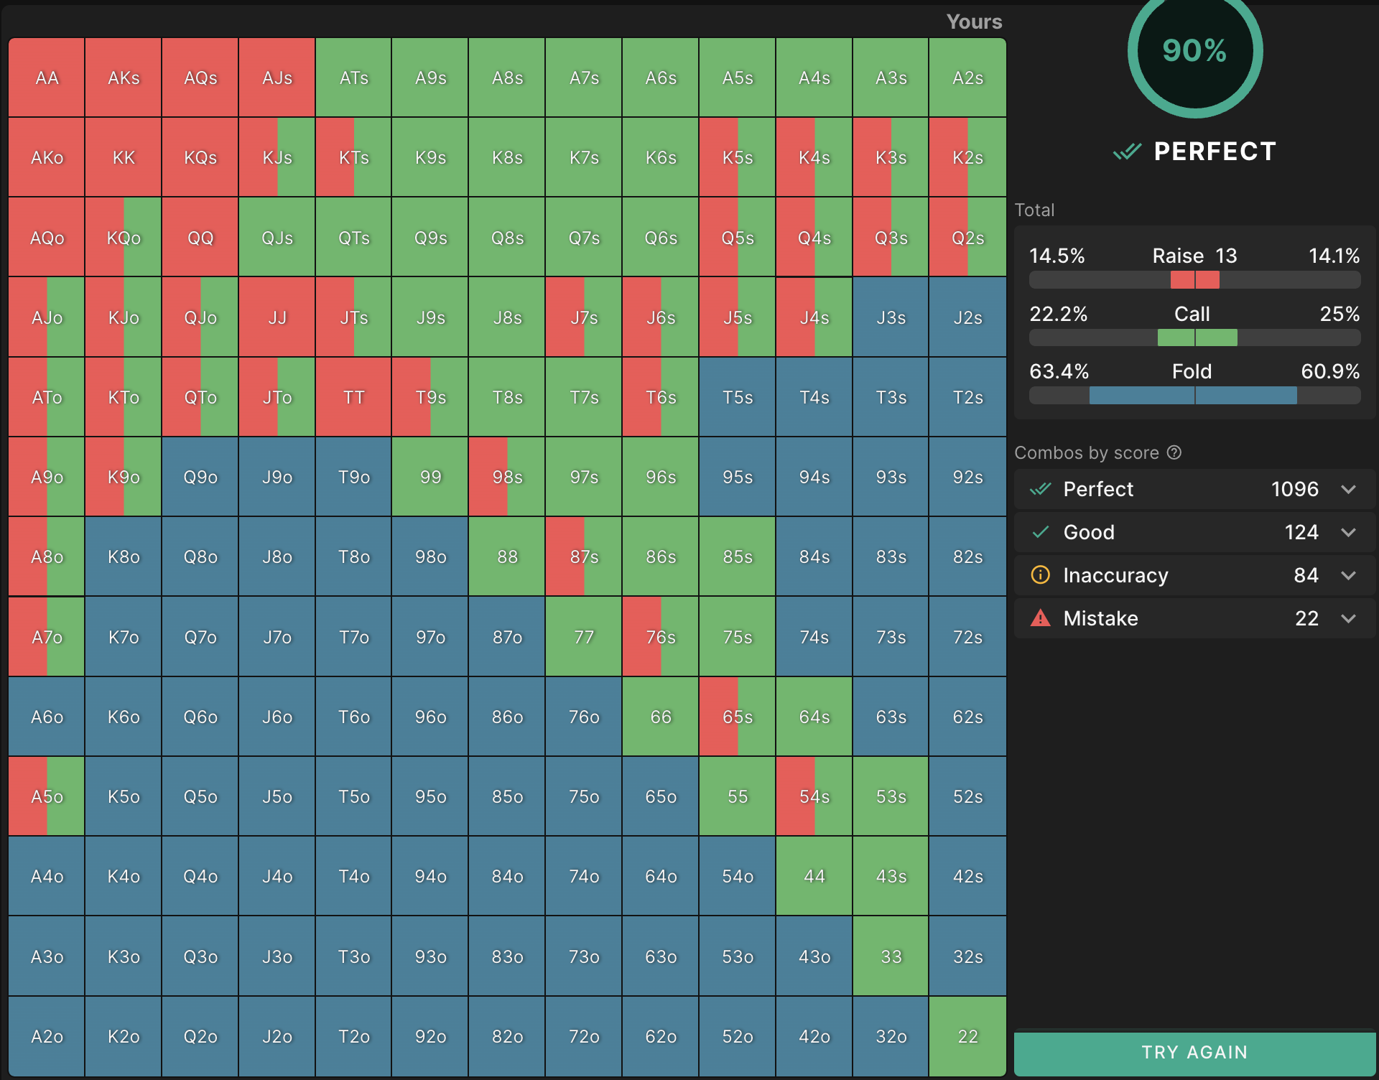
Task: Select the A7o hand cell
Action: [47, 637]
